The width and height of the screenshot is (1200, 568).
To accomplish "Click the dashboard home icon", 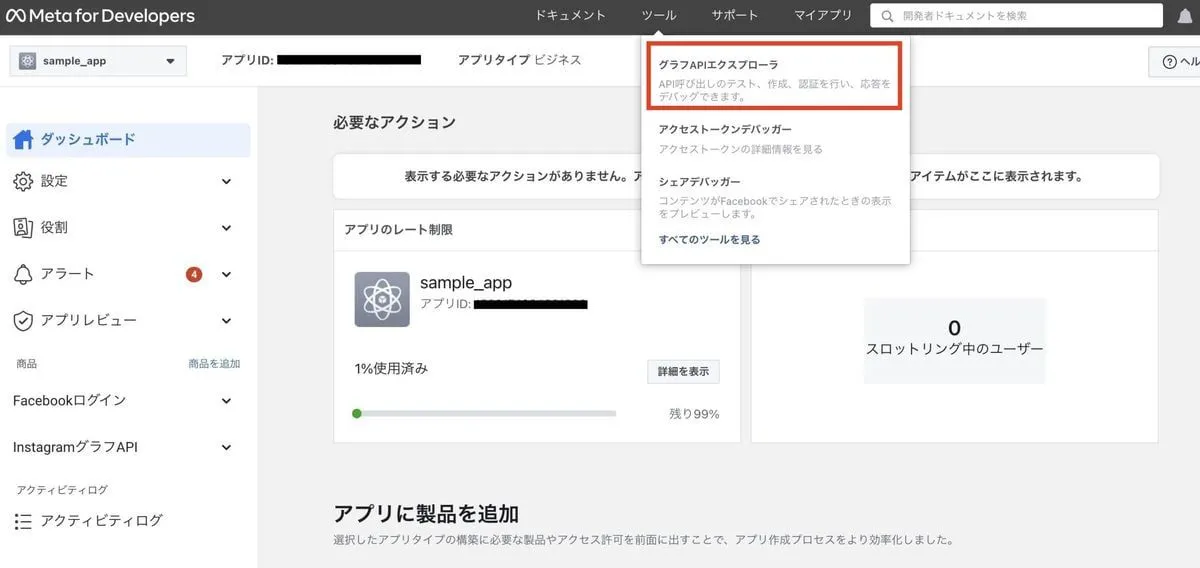I will point(24,140).
